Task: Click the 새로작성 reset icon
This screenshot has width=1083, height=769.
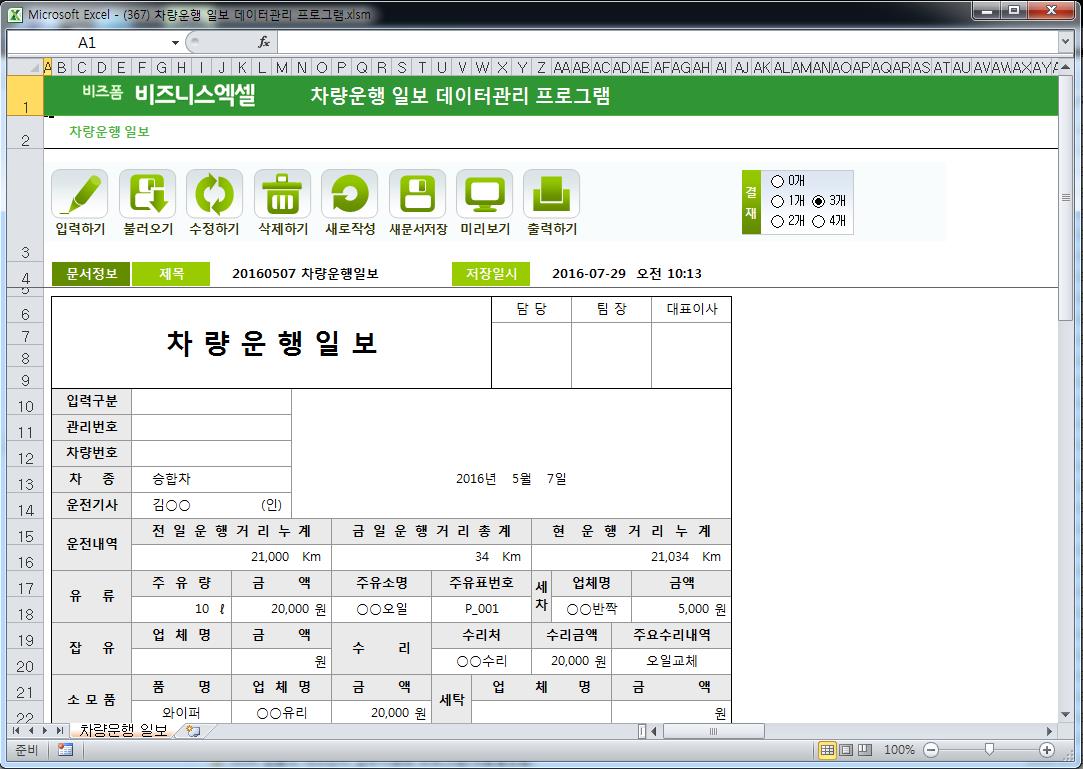Action: (349, 194)
